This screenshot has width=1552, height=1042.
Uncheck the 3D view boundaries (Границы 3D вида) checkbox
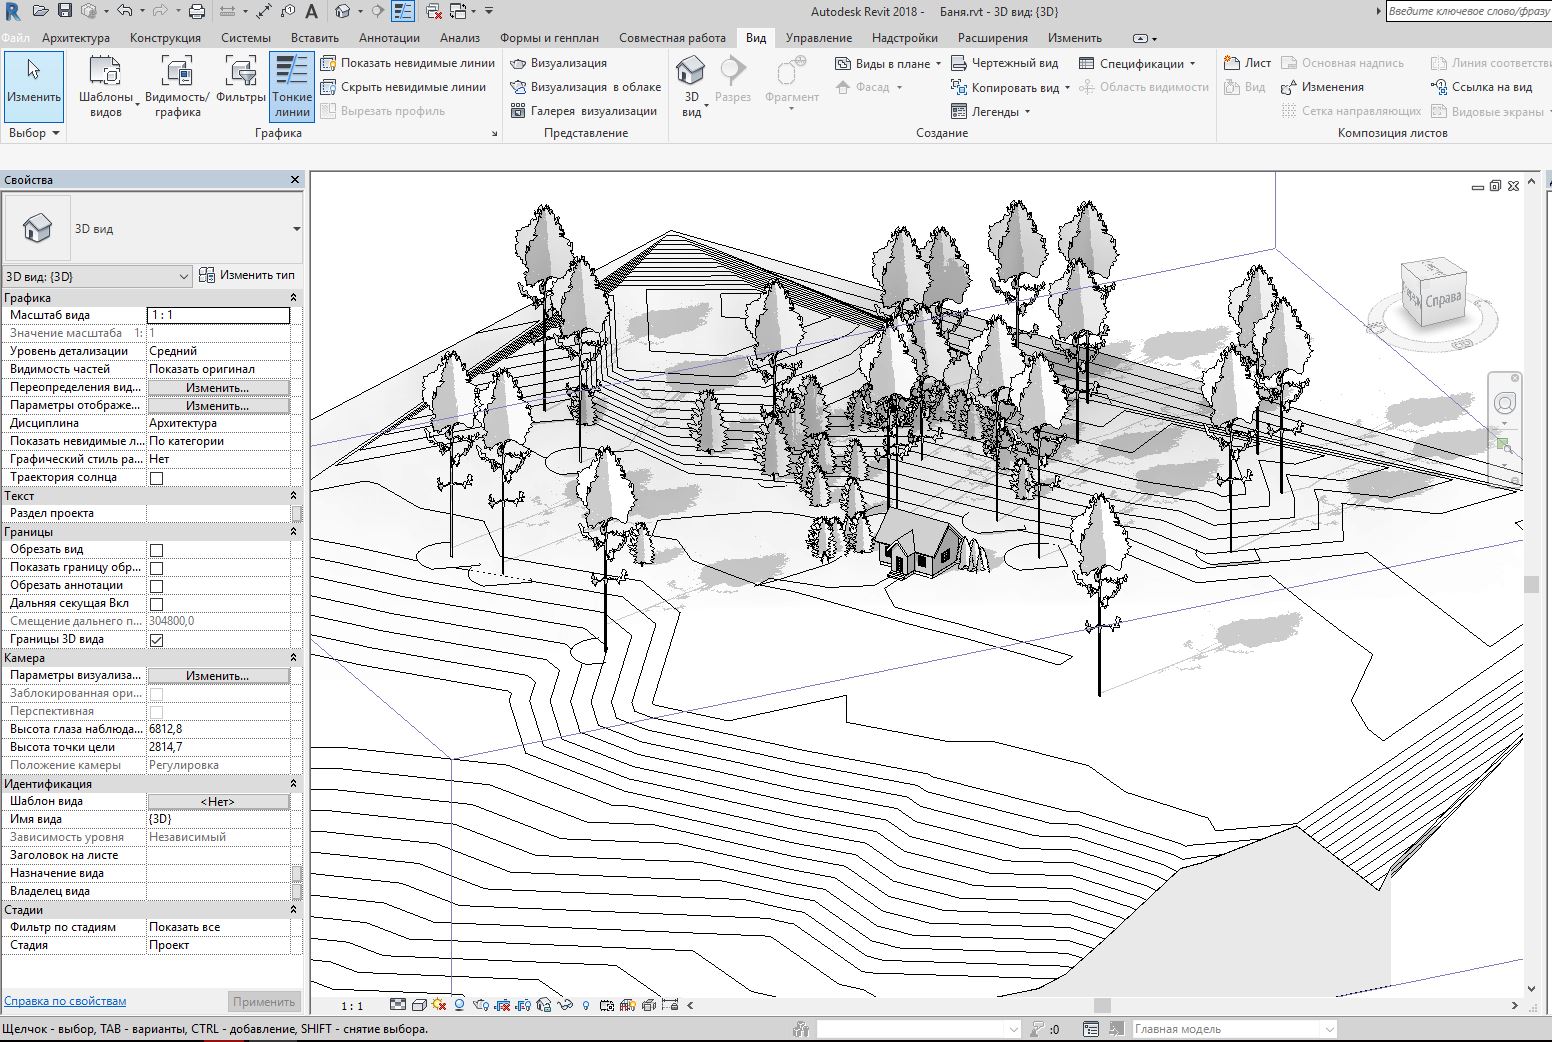(156, 640)
